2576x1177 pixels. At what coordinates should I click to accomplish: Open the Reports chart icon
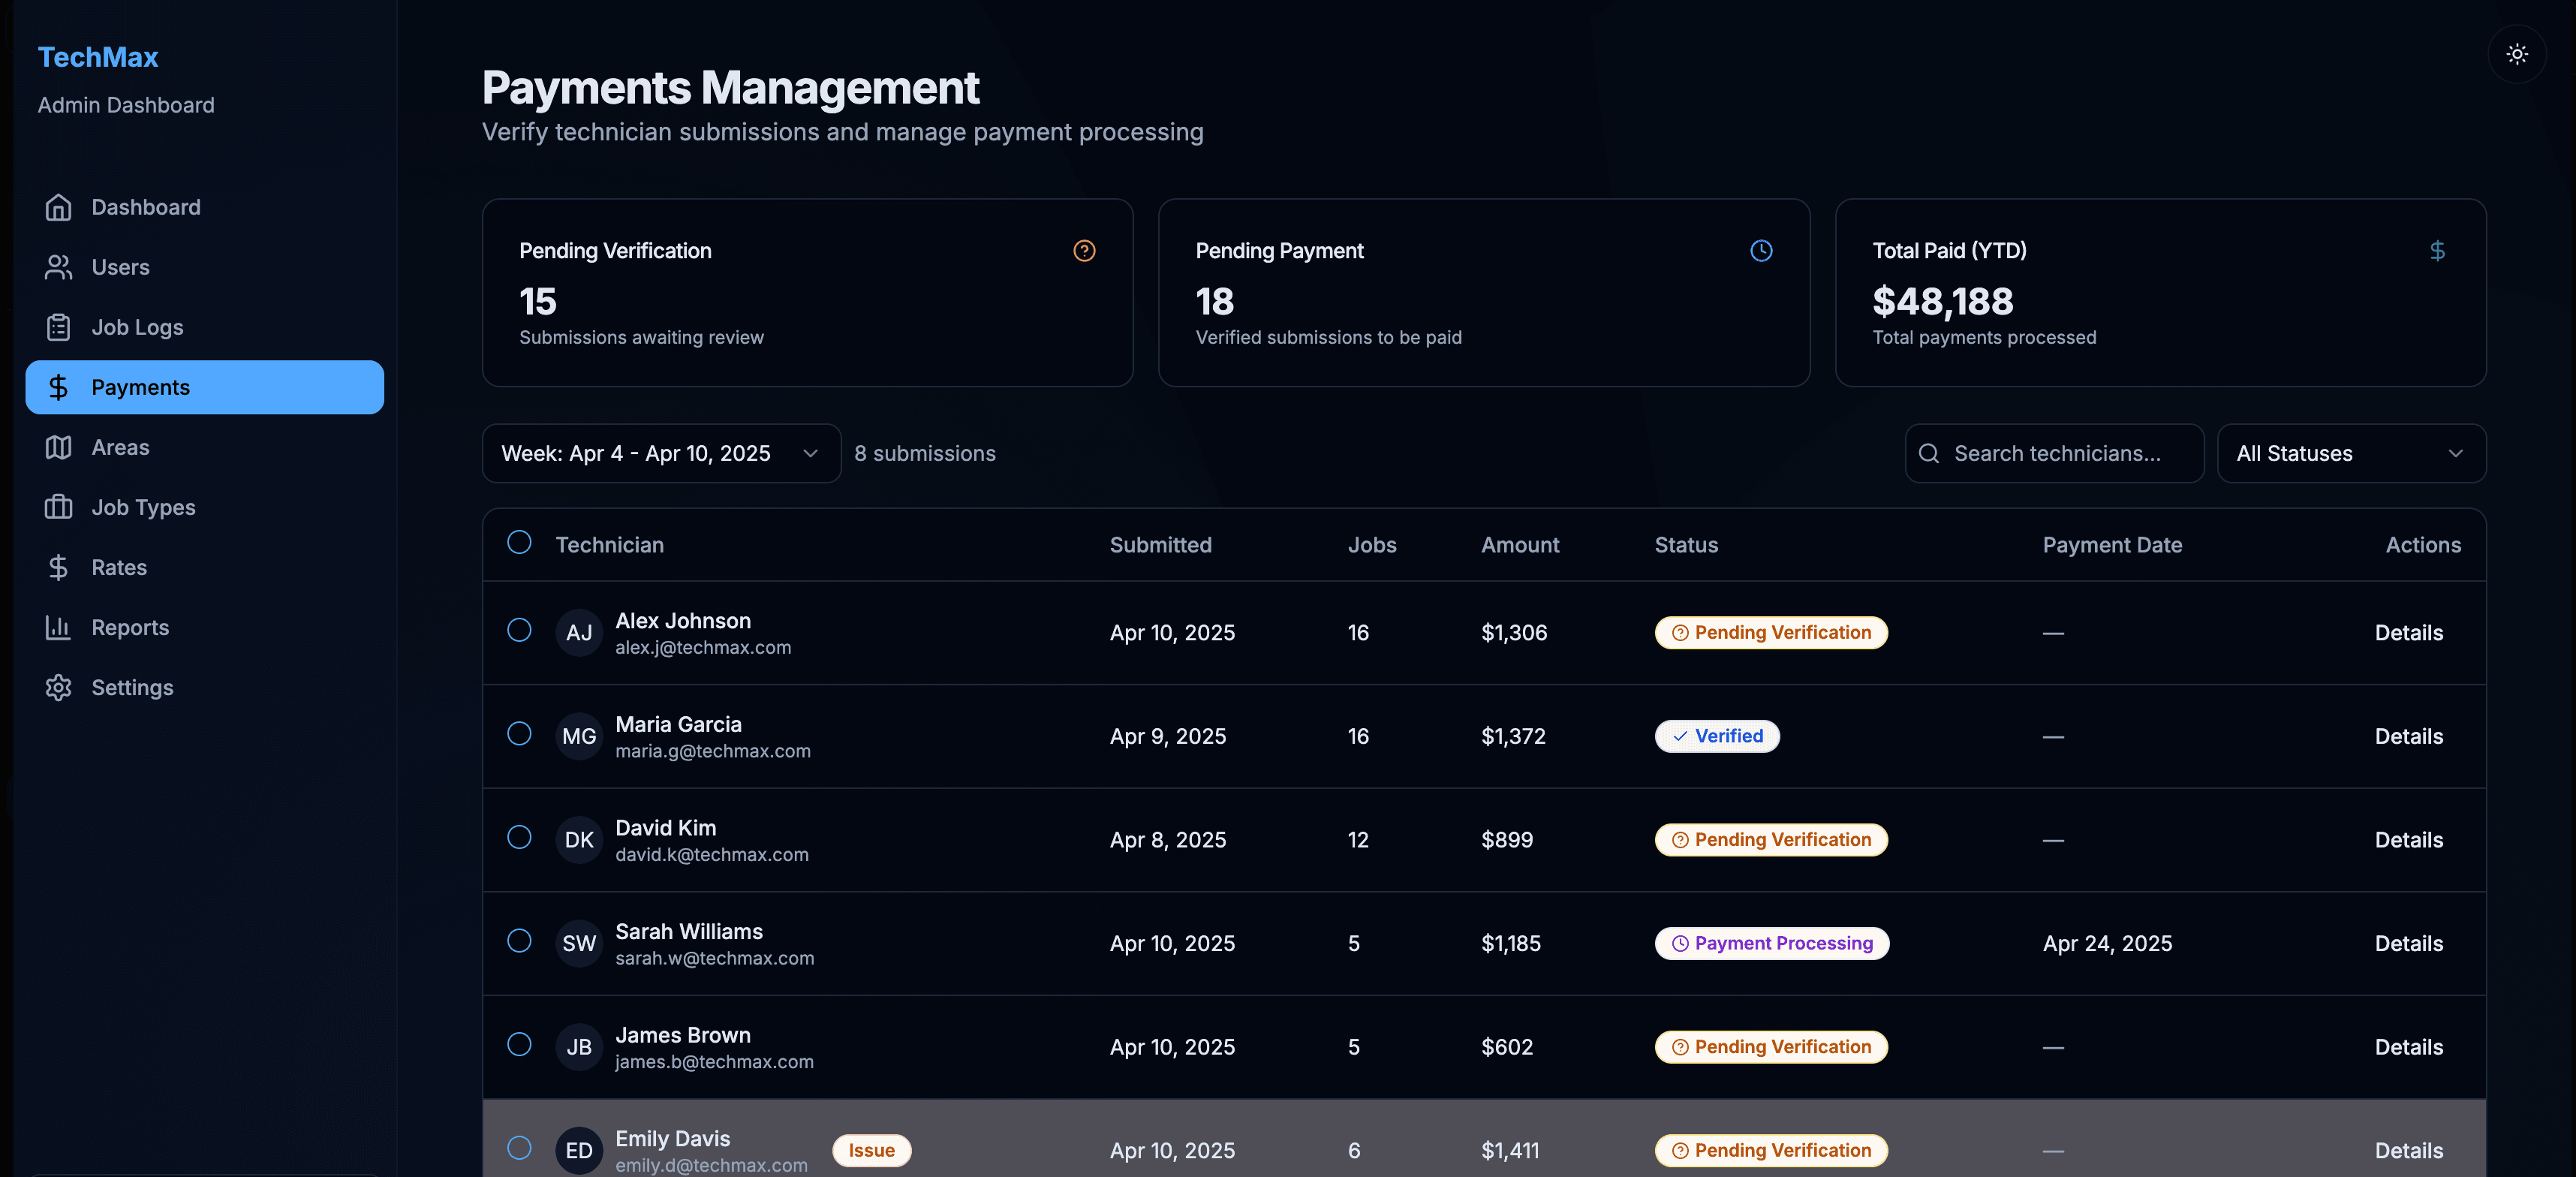59,627
